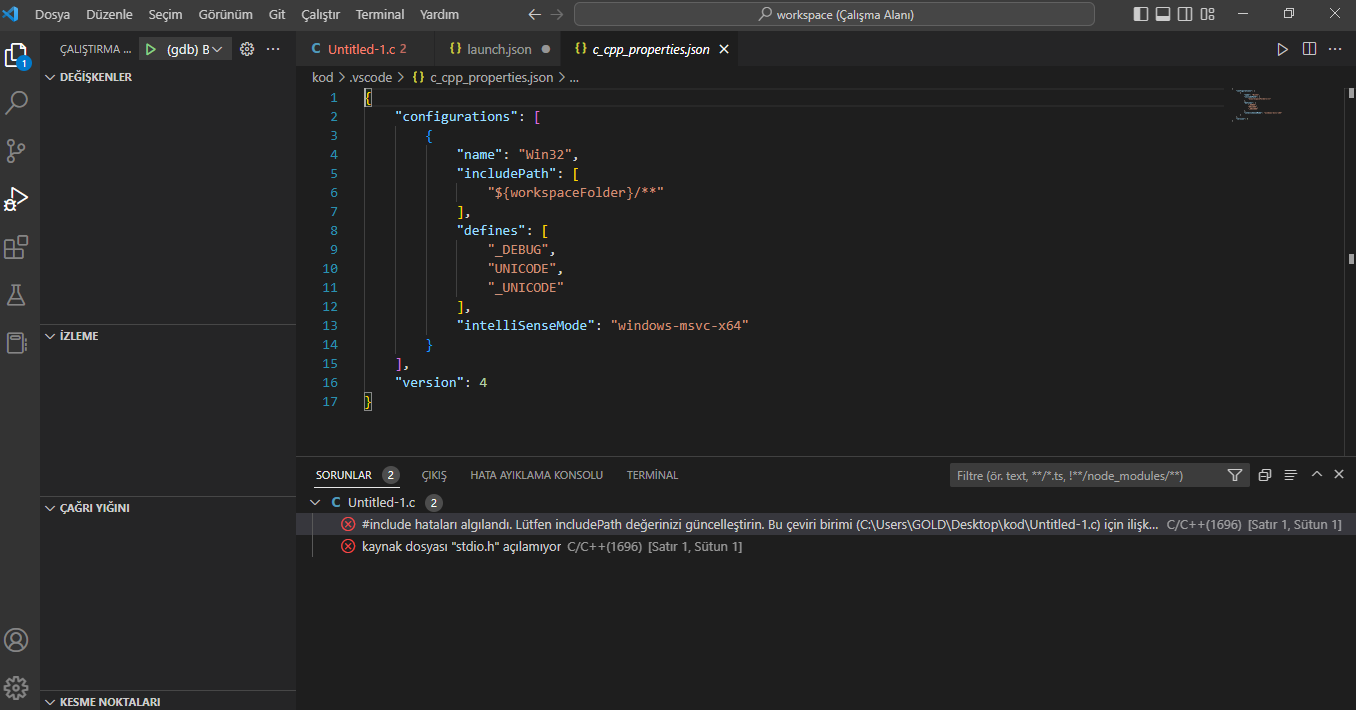Open the Testing flask icon

(x=17, y=295)
